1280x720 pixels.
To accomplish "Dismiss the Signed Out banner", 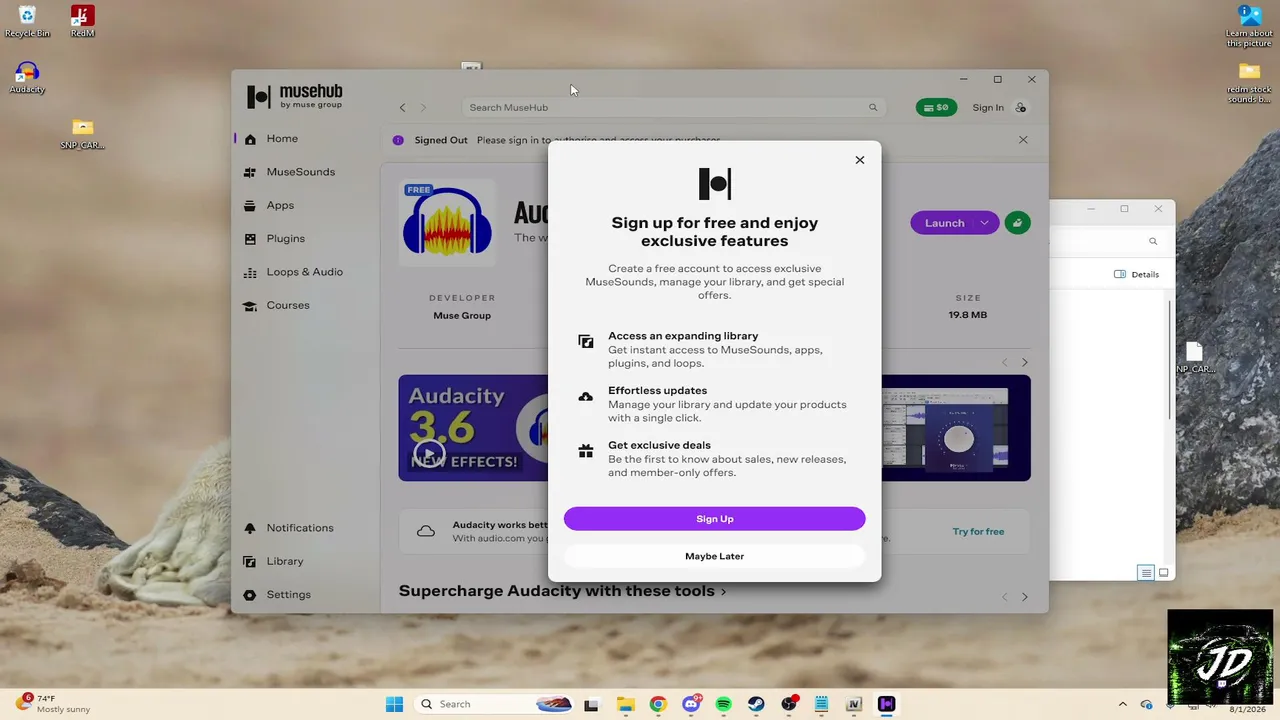I will [x=1023, y=140].
